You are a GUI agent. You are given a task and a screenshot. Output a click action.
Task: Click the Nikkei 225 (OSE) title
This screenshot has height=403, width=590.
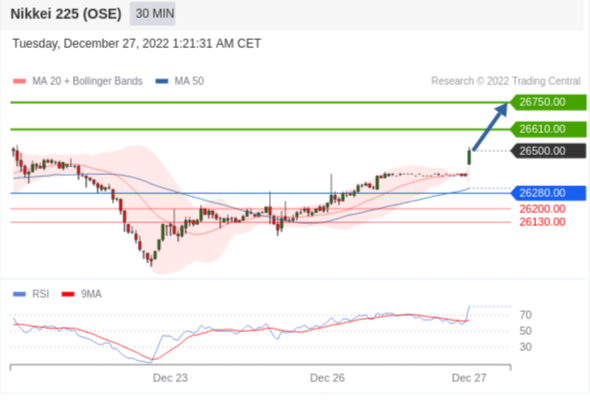pyautogui.click(x=66, y=14)
